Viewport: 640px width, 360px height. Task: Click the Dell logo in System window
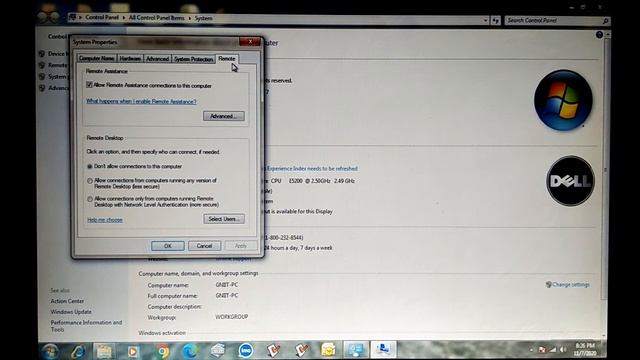[570, 181]
